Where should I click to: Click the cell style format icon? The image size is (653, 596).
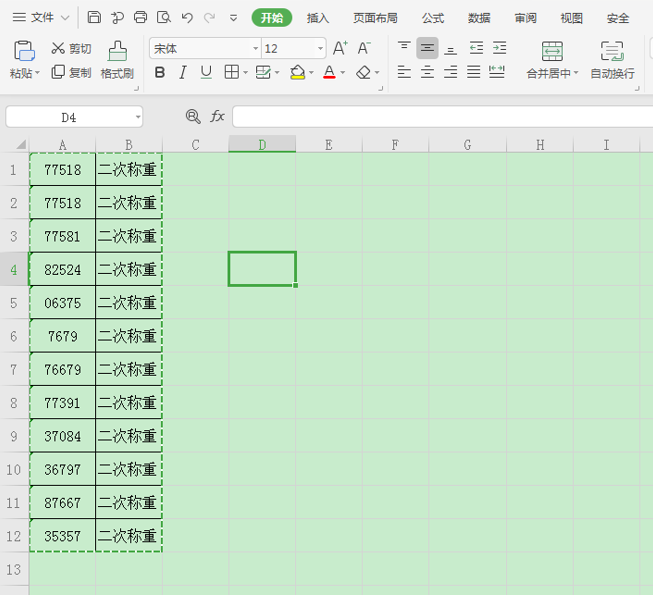click(x=263, y=72)
